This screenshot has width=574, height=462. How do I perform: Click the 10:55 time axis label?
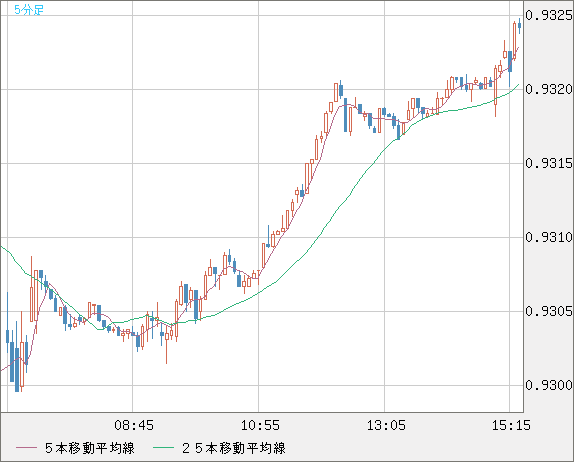(260, 425)
